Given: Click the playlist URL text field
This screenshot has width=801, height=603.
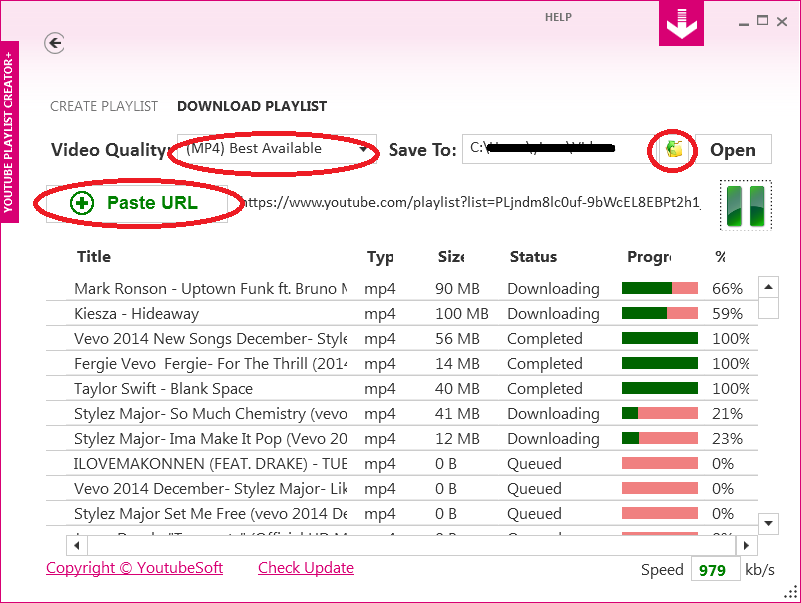Looking at the screenshot, I should pos(471,203).
